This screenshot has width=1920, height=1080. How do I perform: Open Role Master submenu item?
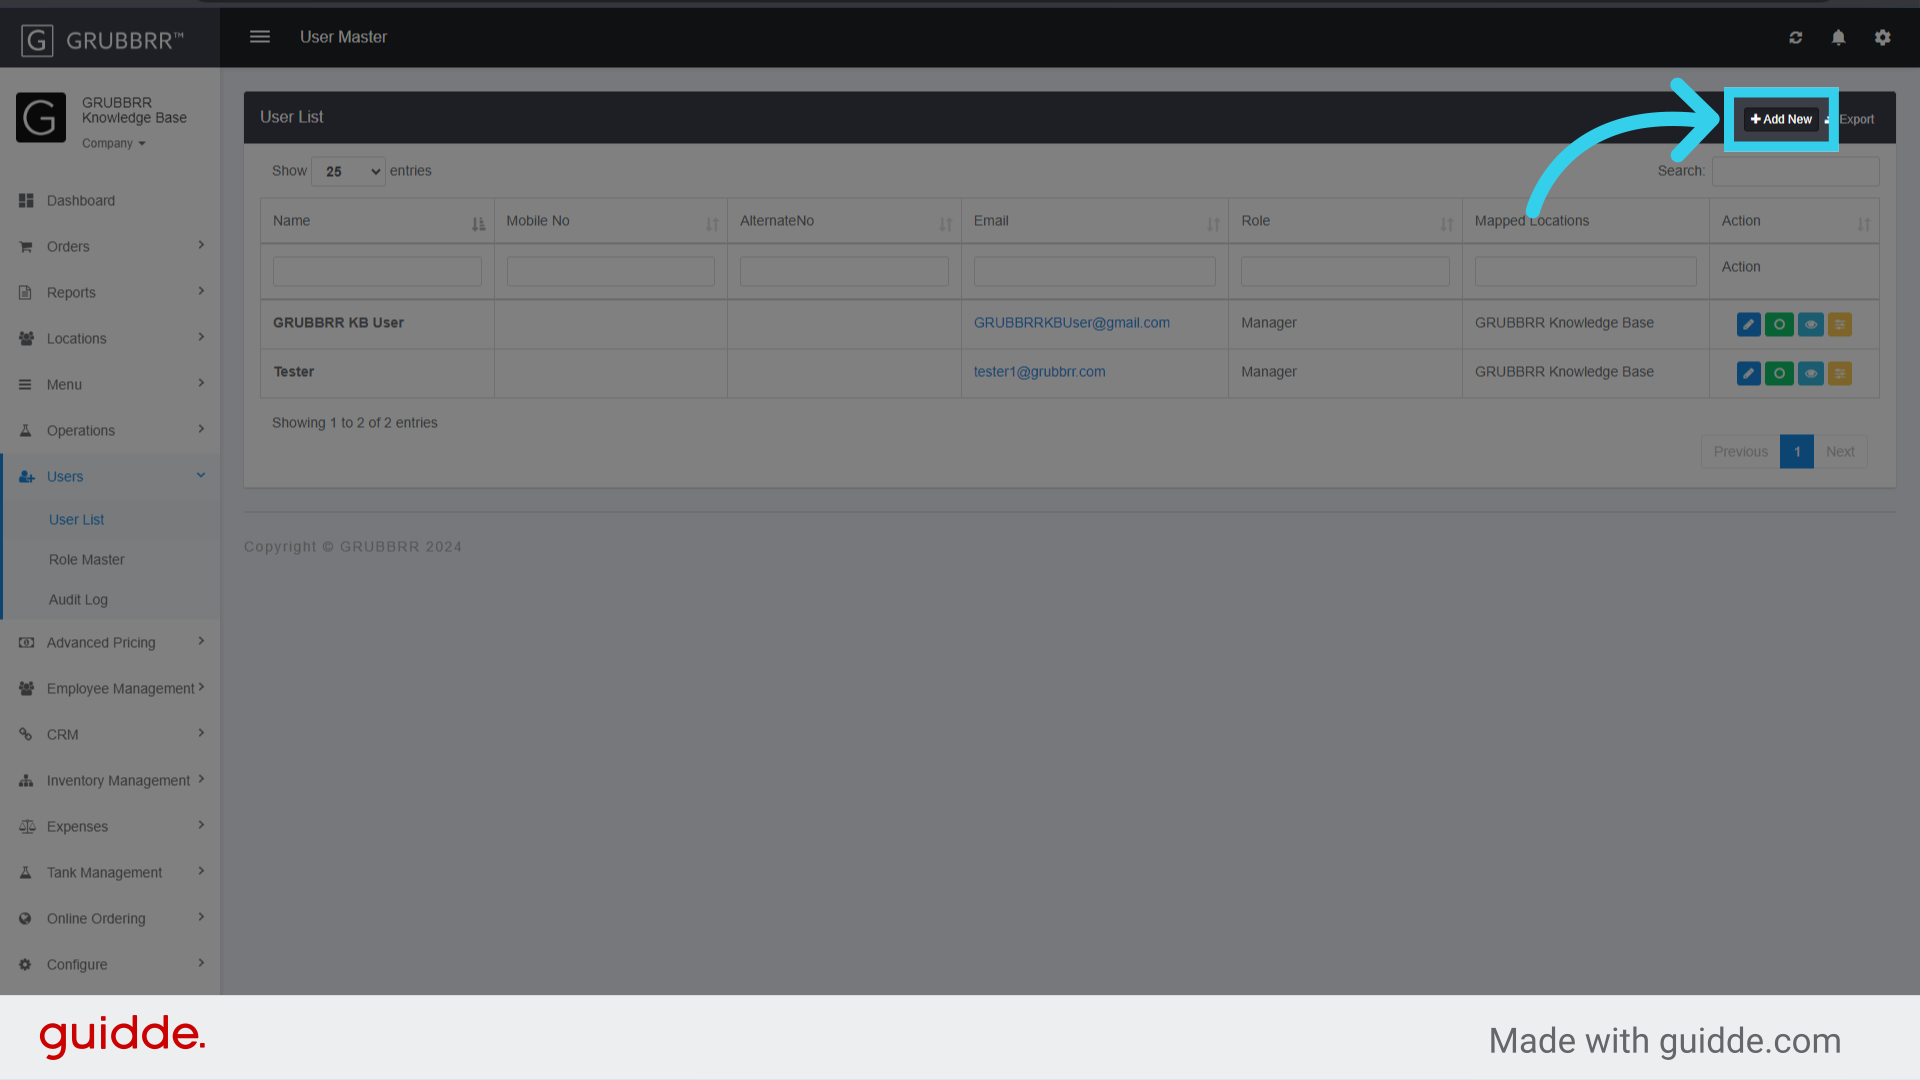(x=87, y=560)
